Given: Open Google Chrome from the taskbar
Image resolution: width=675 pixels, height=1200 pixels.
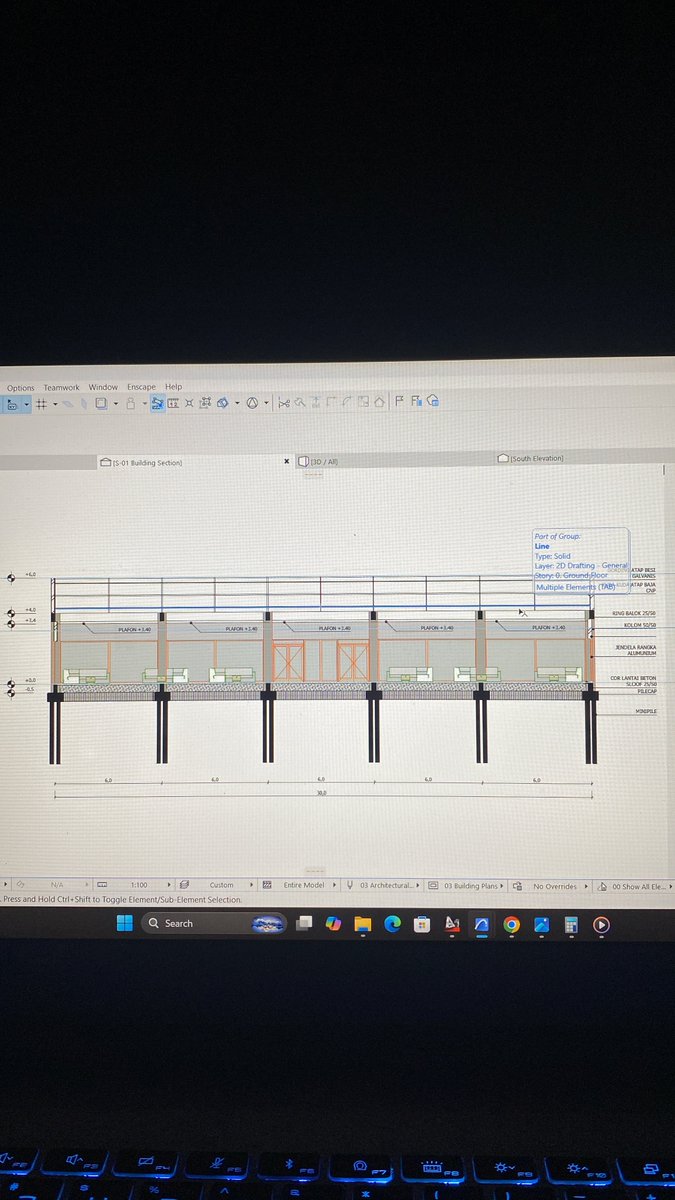Looking at the screenshot, I should pyautogui.click(x=511, y=924).
